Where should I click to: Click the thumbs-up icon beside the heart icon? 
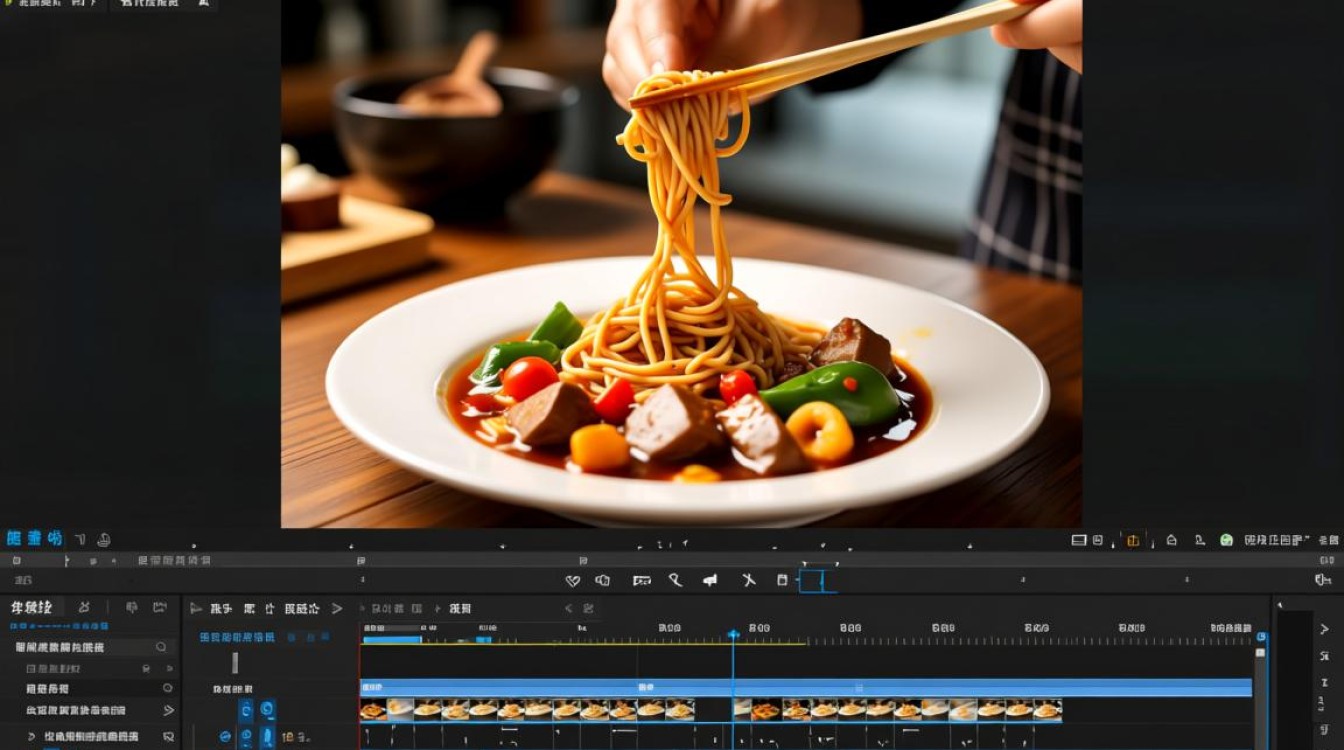coord(603,581)
